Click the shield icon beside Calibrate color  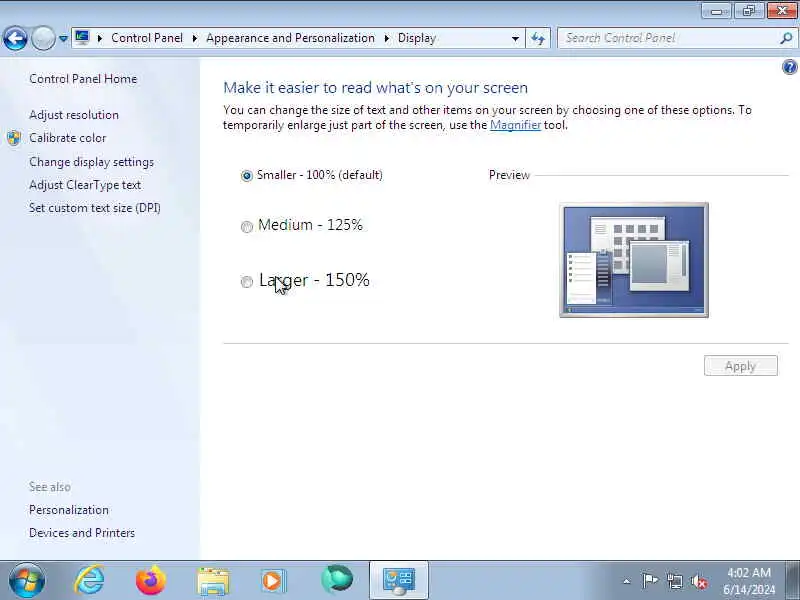14,138
